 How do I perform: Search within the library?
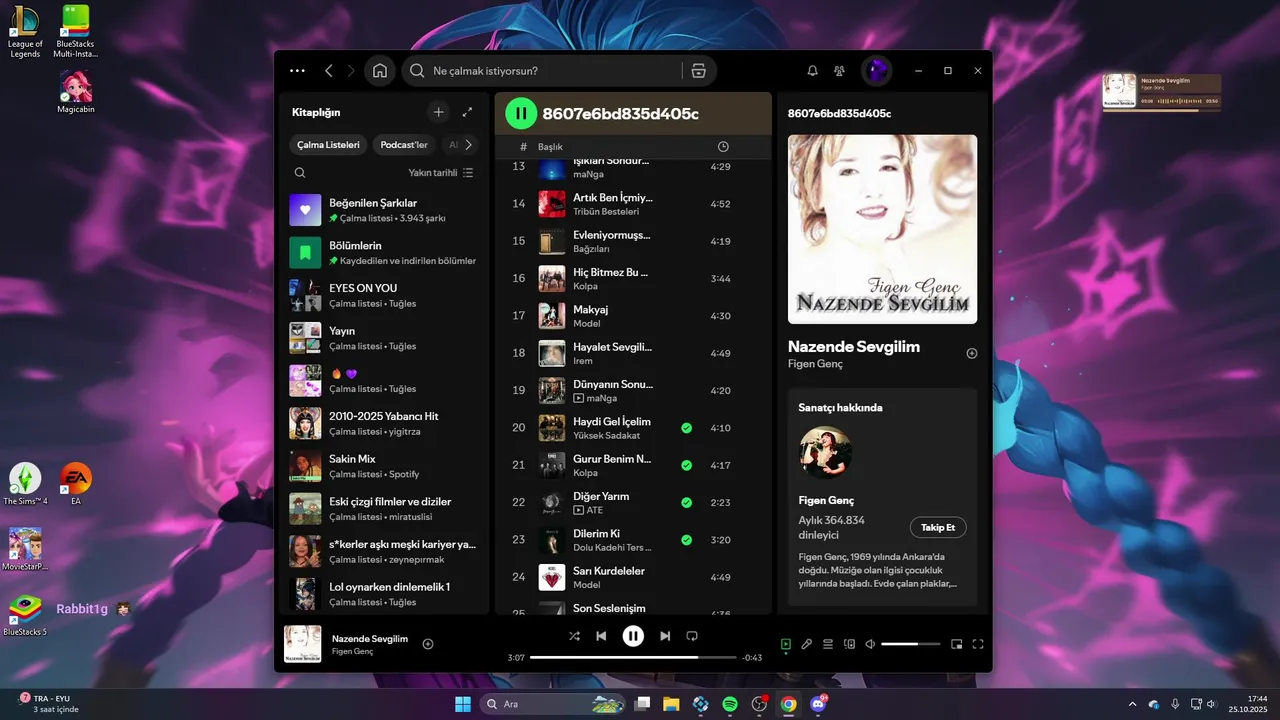coord(300,172)
